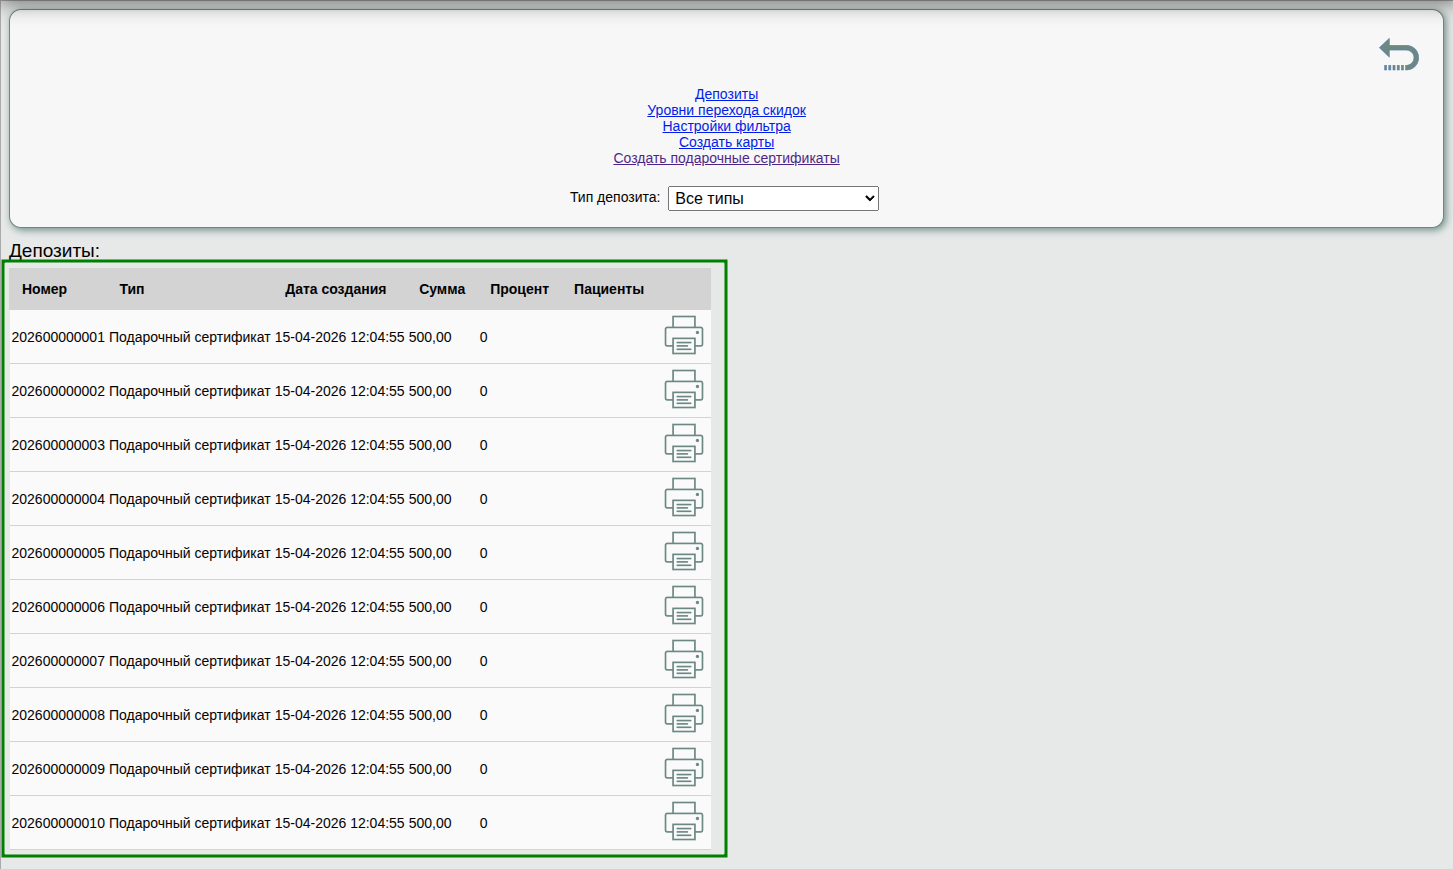Print certificate 202600000008

pyautogui.click(x=684, y=714)
